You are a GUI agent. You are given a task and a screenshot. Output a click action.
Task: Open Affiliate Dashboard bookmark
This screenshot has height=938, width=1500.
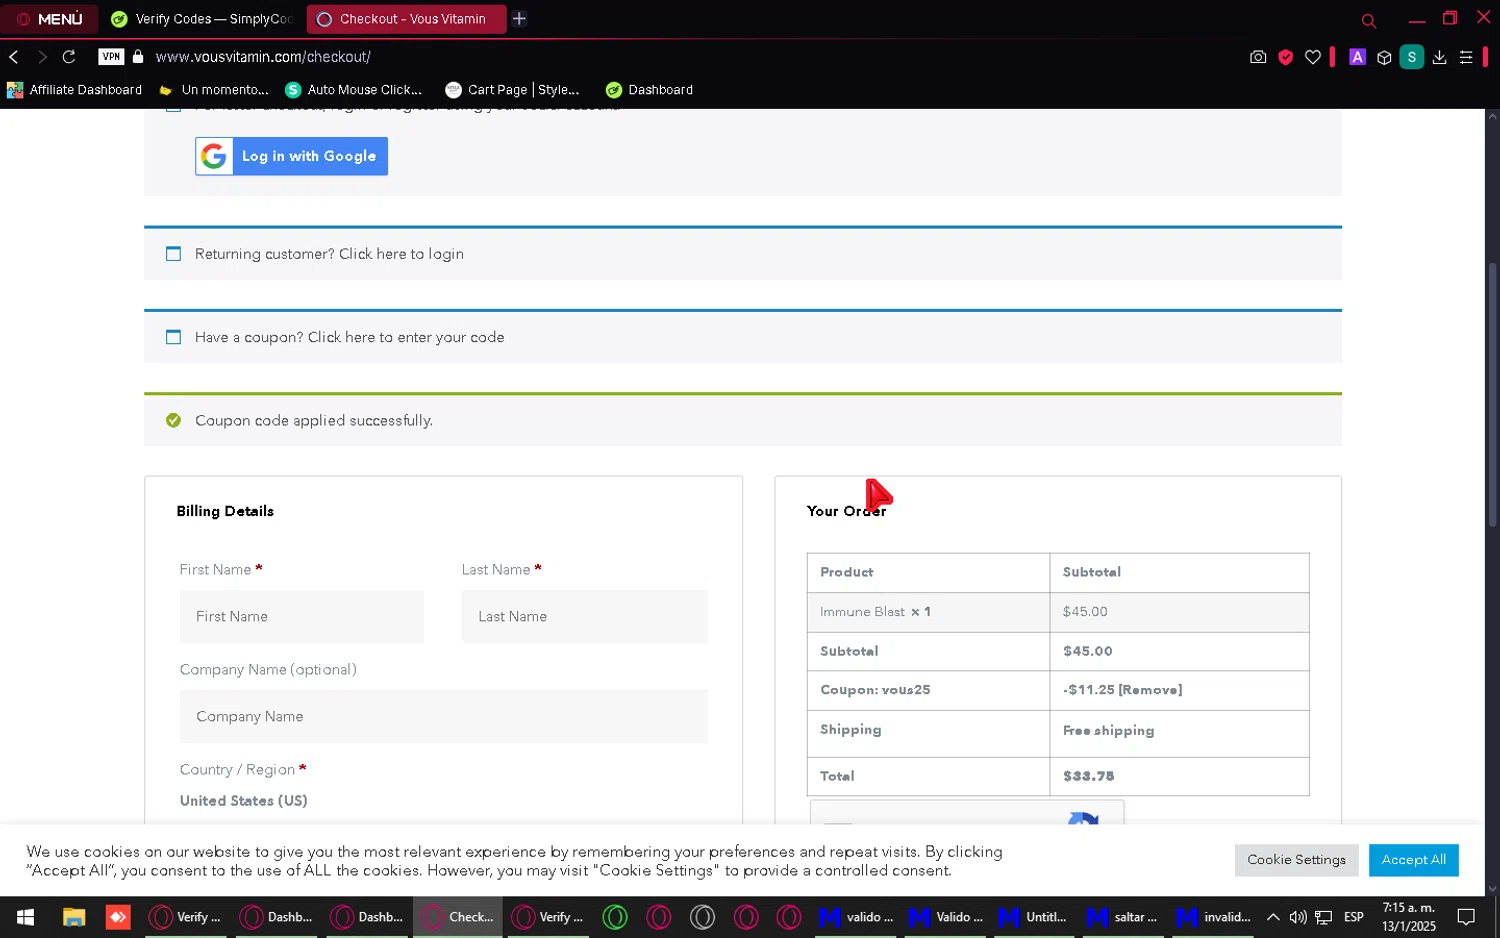click(x=75, y=90)
